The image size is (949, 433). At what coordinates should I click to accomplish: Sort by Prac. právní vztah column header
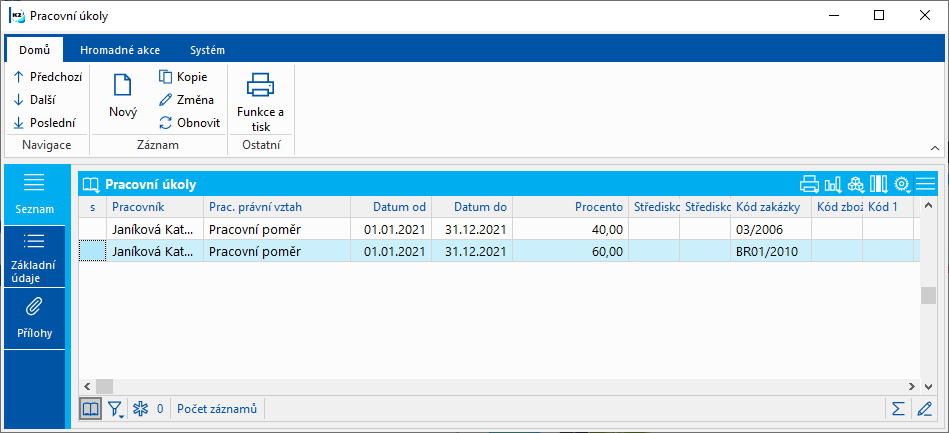pyautogui.click(x=277, y=207)
